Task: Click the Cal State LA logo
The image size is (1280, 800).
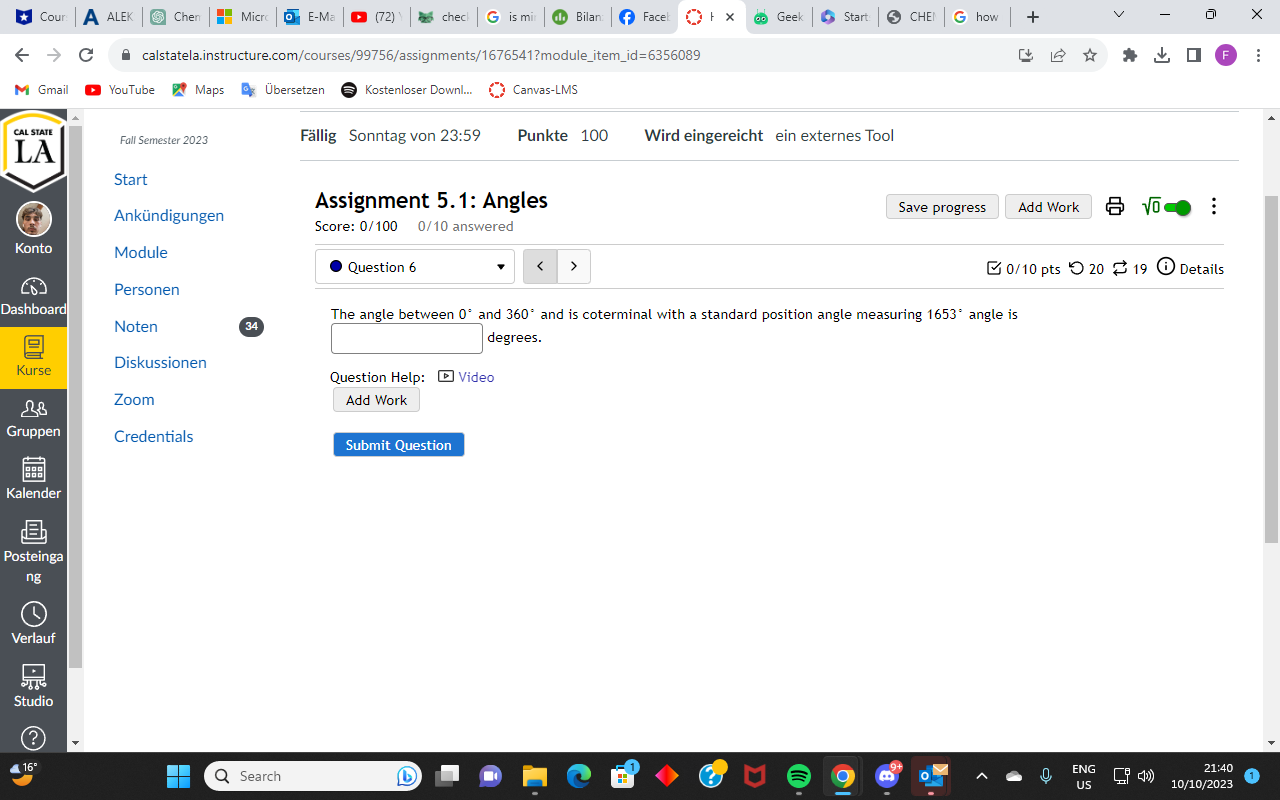Action: 33,150
